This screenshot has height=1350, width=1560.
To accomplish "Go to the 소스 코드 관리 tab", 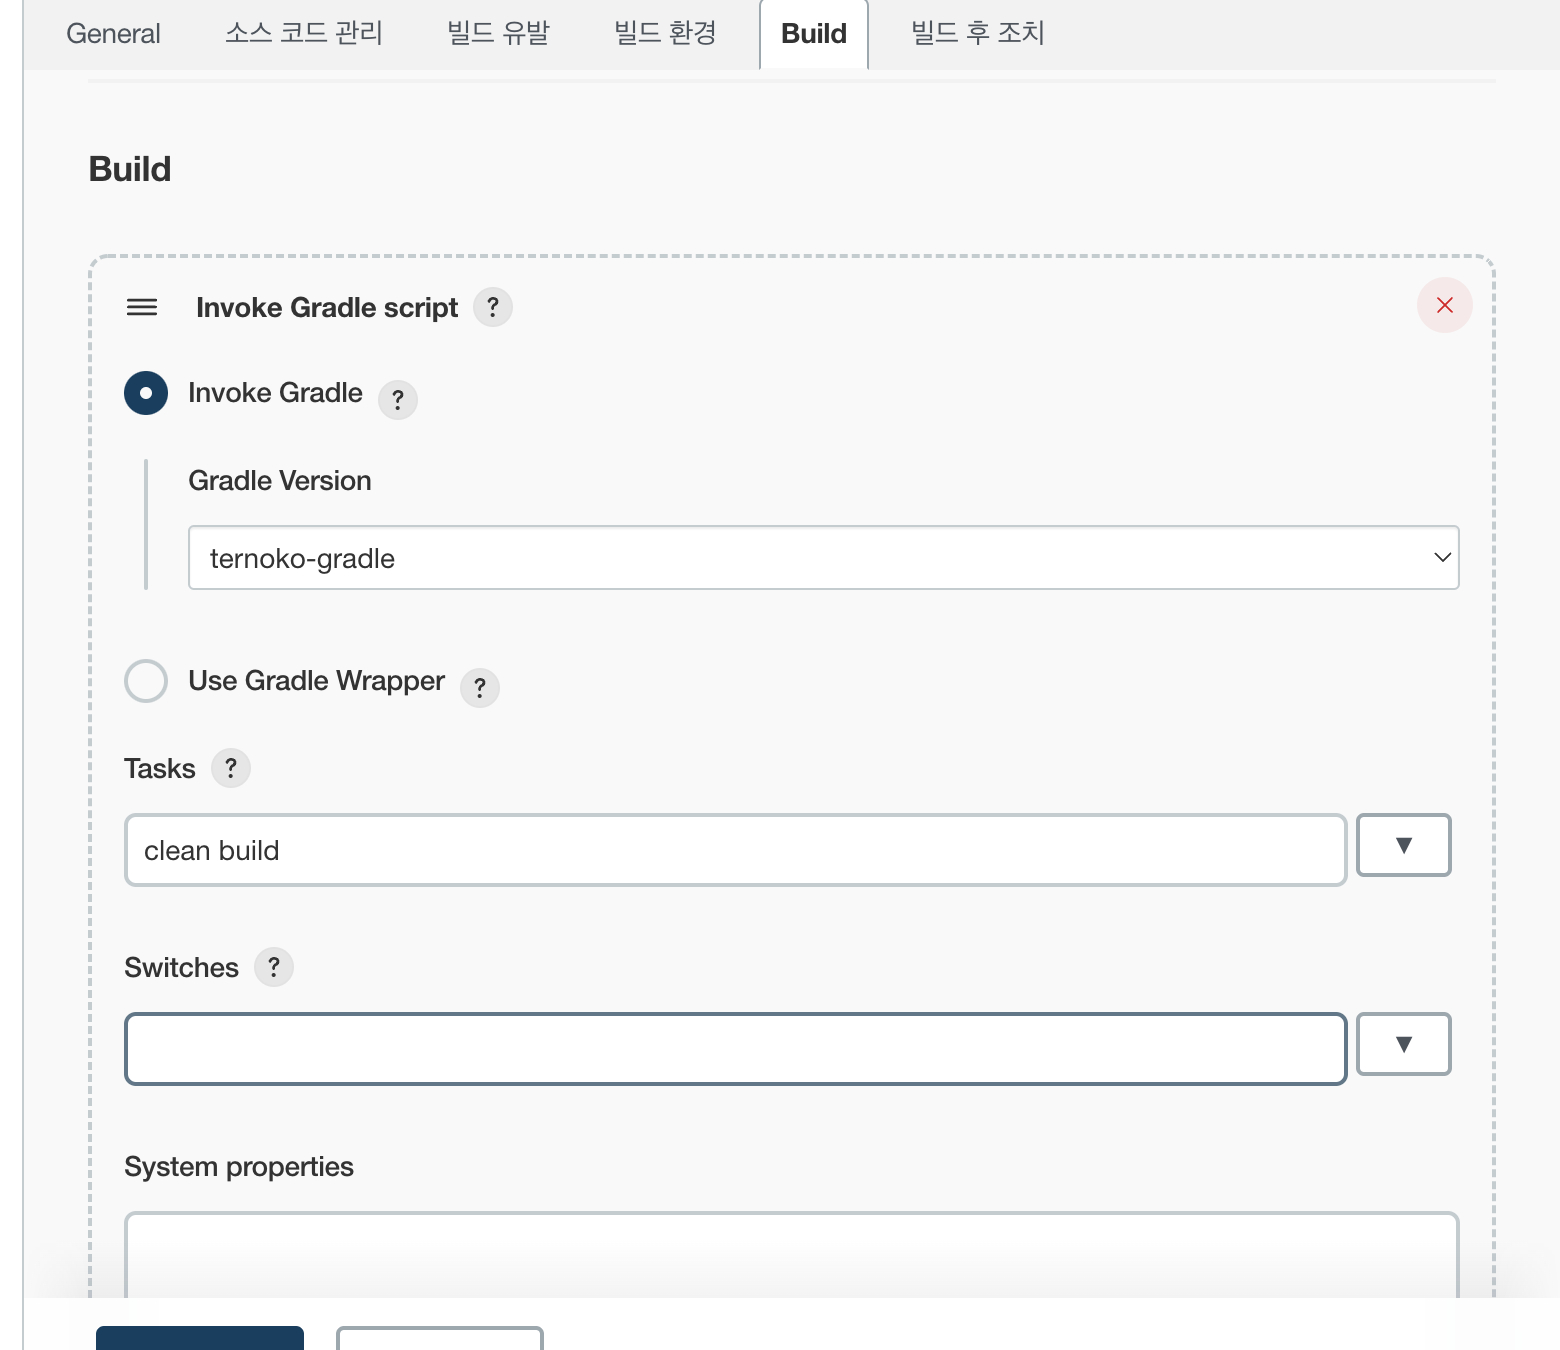I will pyautogui.click(x=304, y=34).
